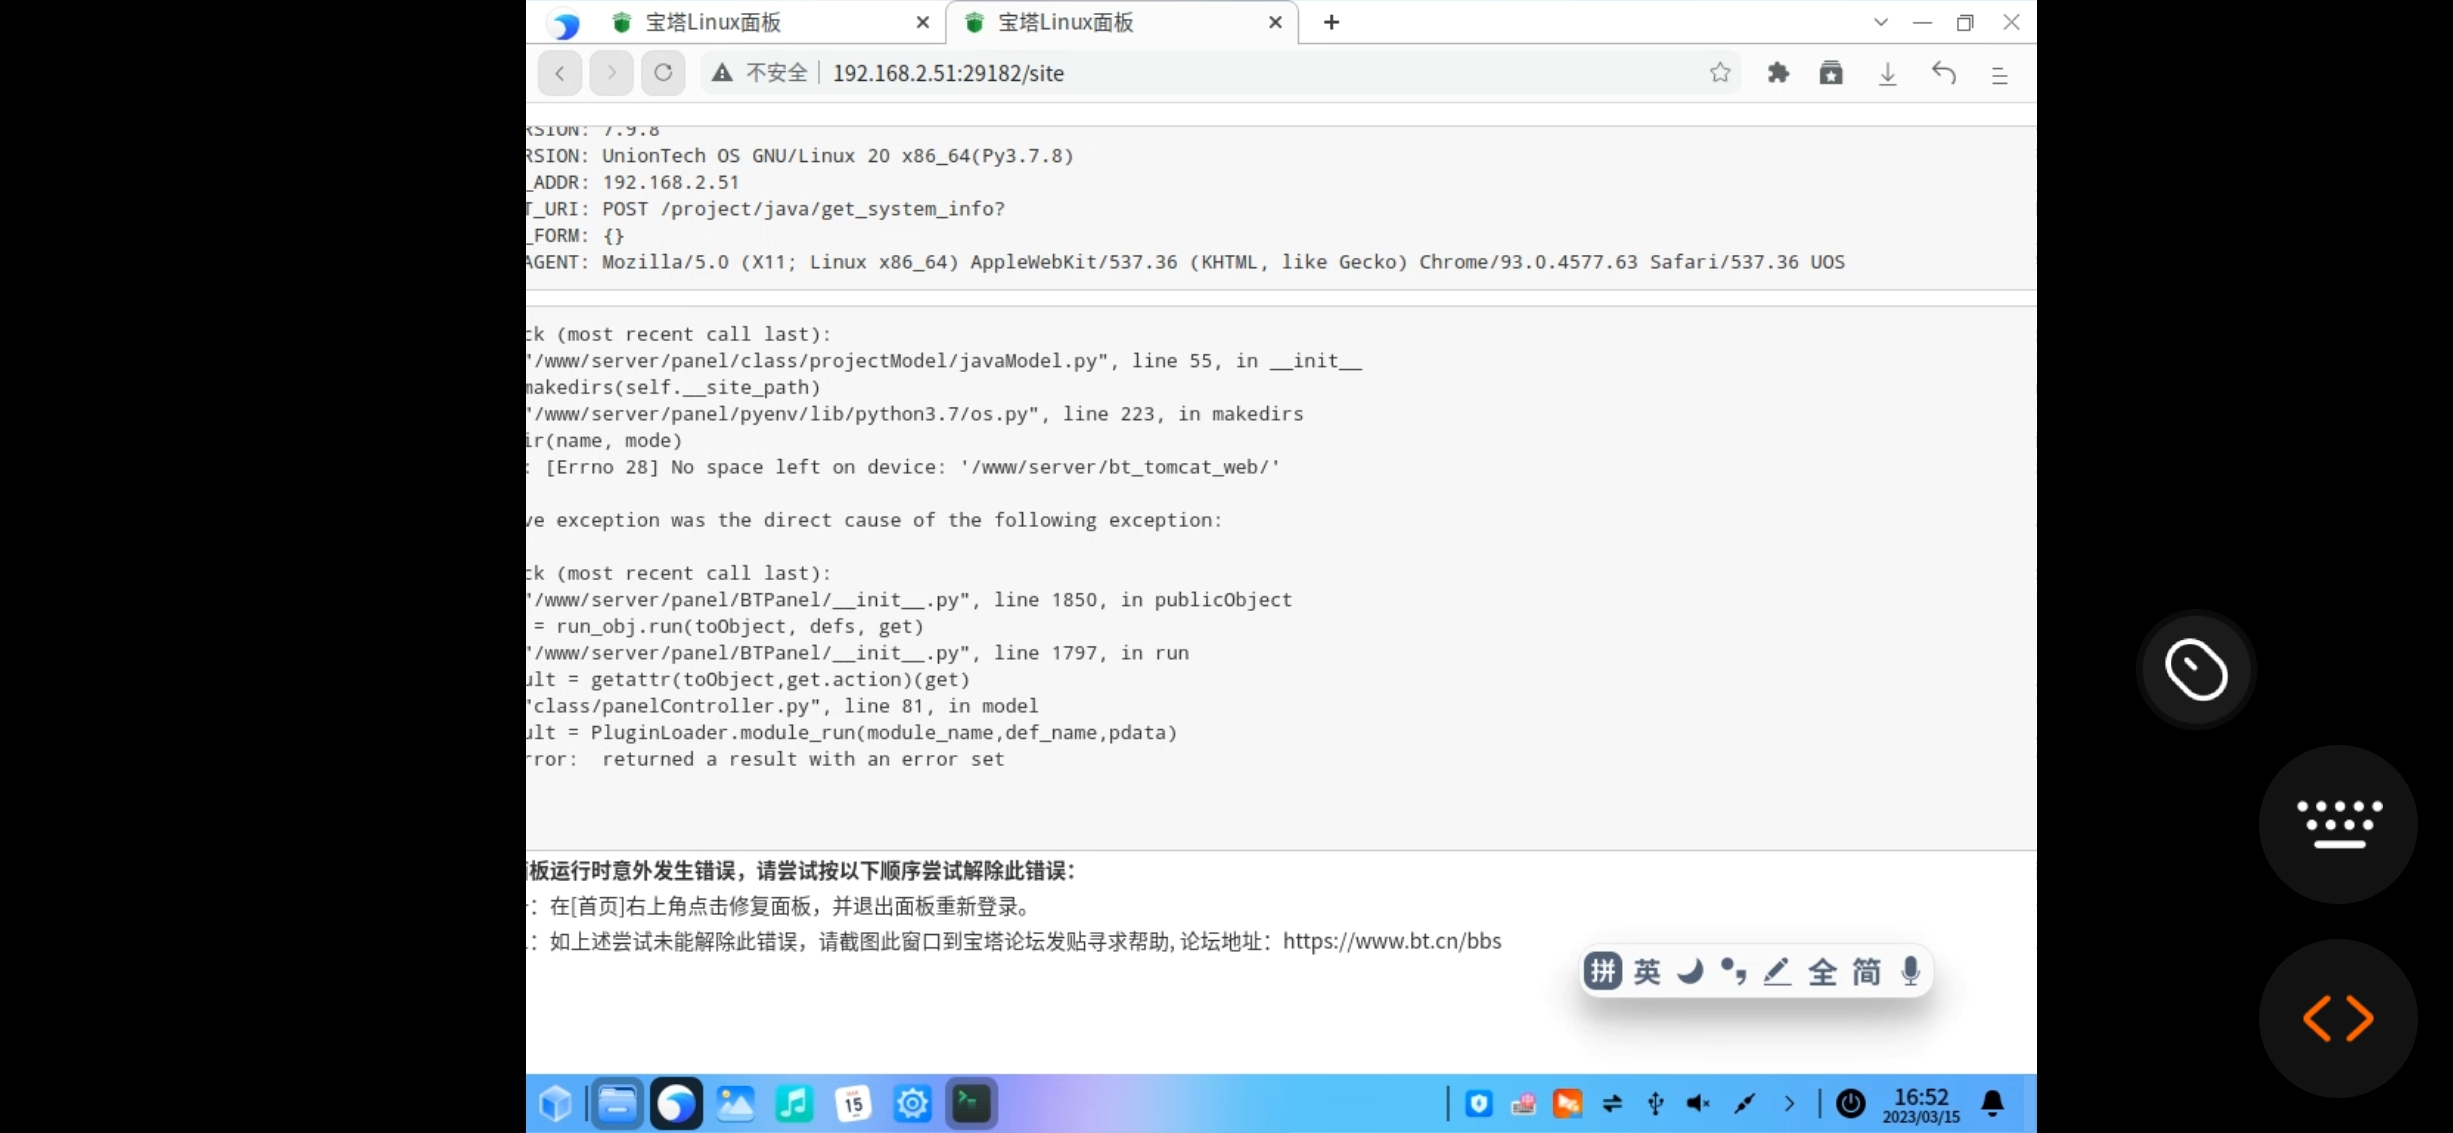Click the muted volume tray icon
This screenshot has height=1133, width=2453.
(x=1698, y=1103)
